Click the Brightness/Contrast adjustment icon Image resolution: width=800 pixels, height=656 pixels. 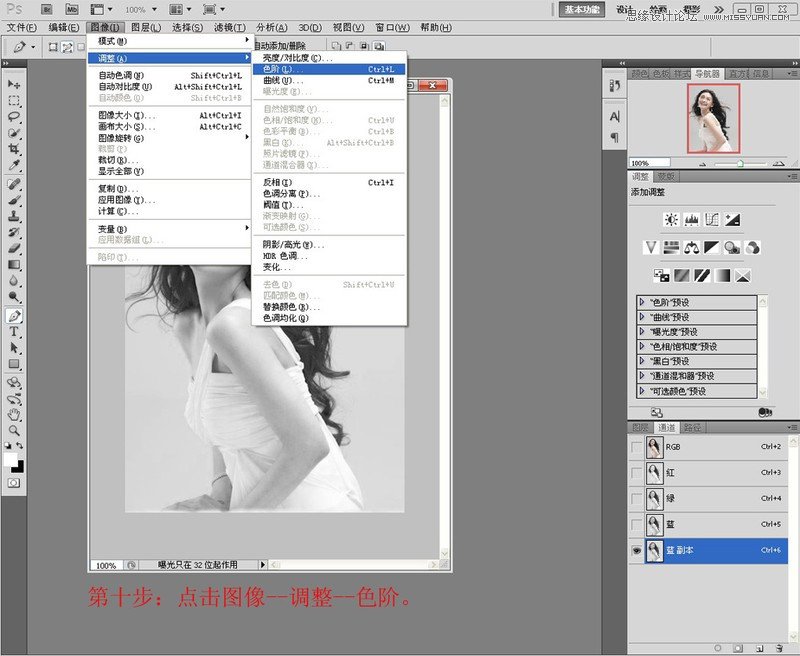670,219
